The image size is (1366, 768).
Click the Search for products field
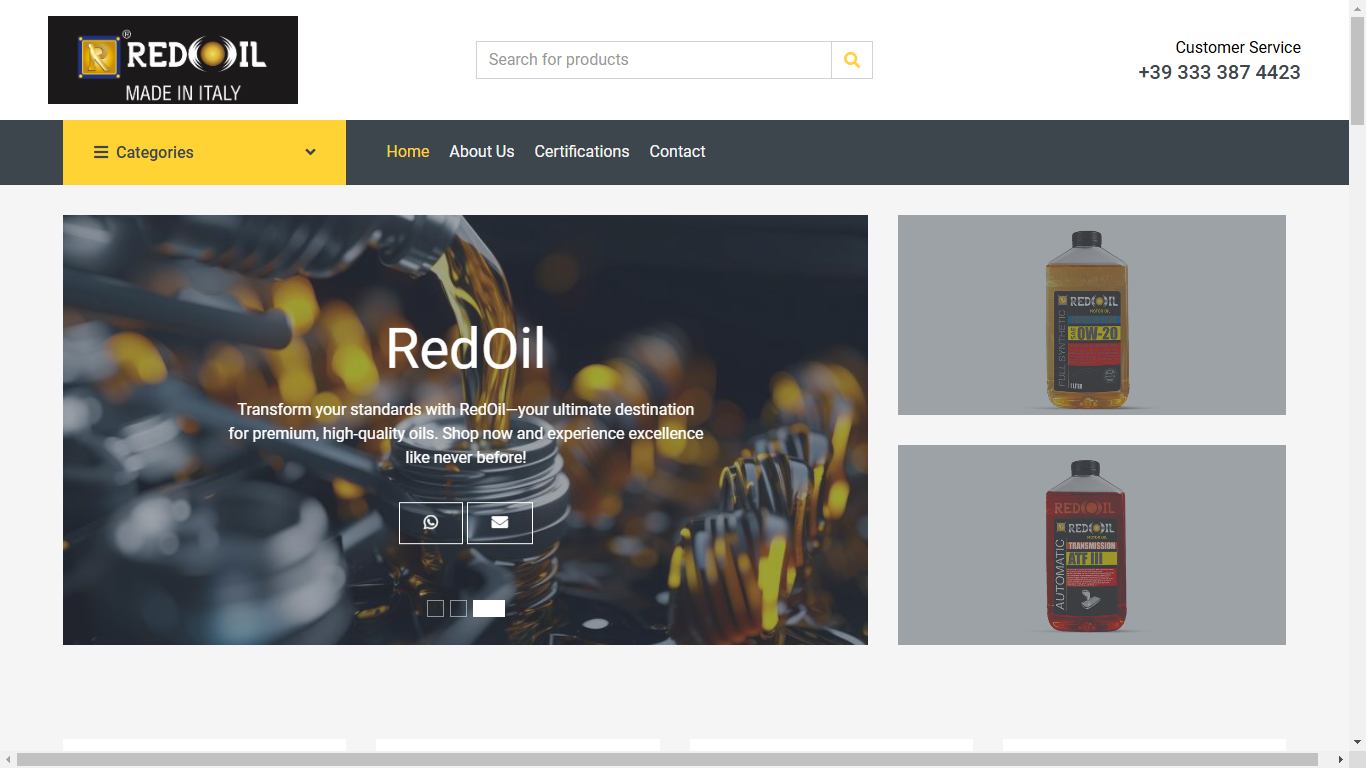coord(654,60)
